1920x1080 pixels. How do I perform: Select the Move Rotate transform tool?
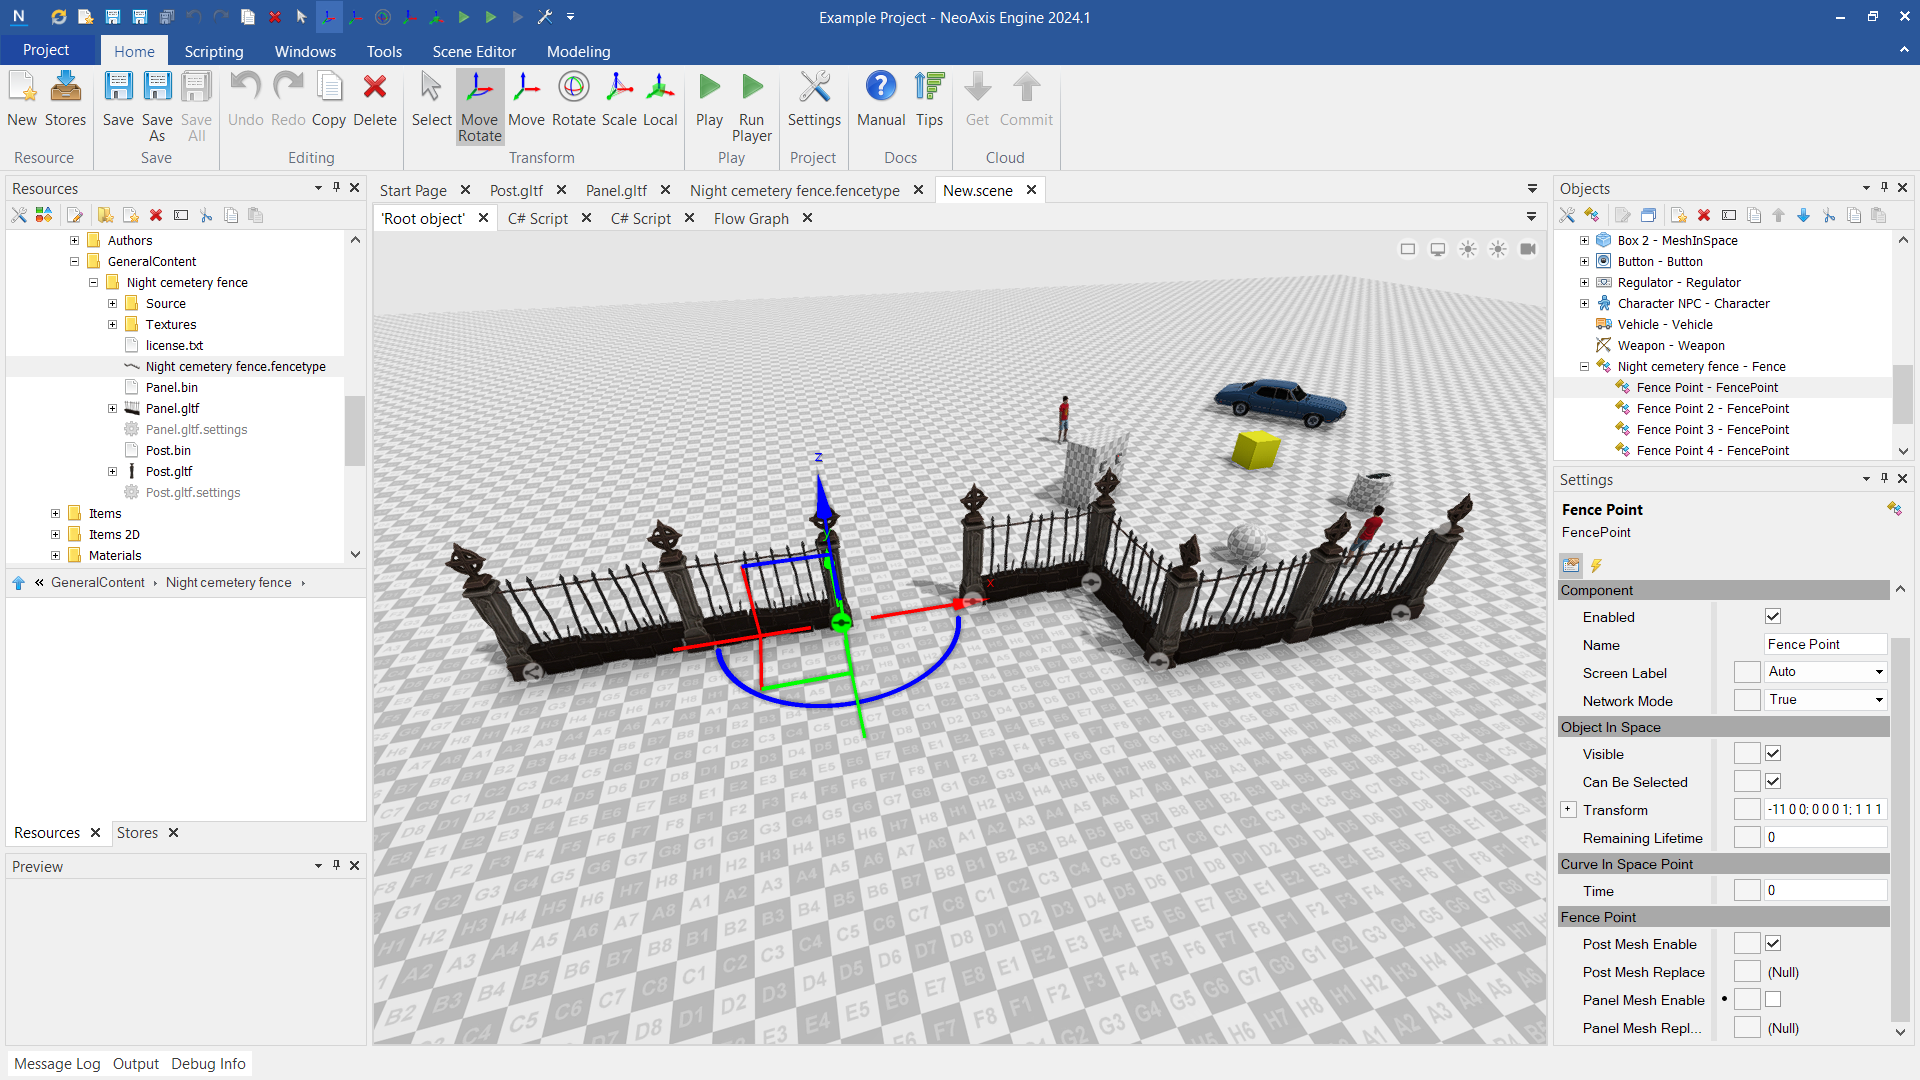point(480,105)
